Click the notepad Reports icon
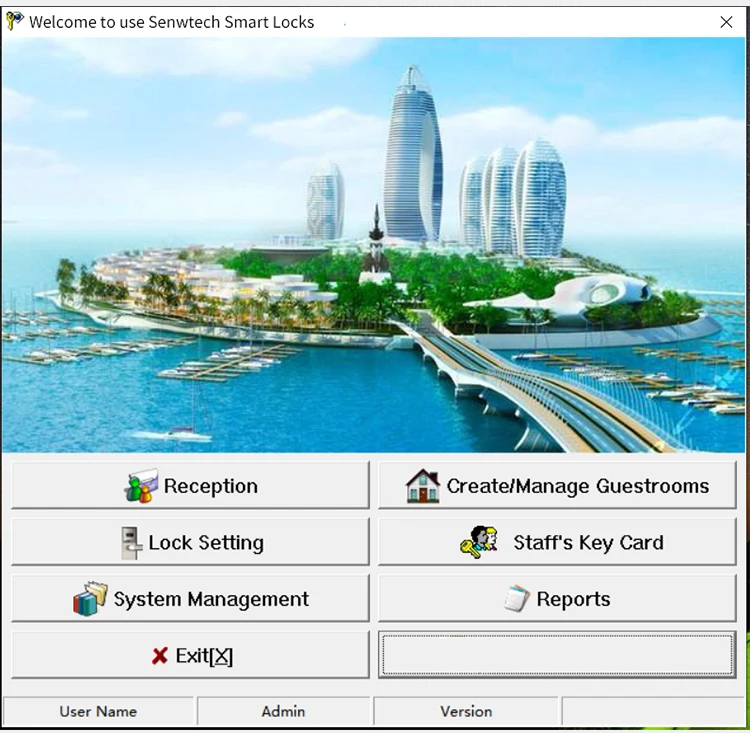Image resolution: width=750 pixels, height=733 pixels. (517, 599)
